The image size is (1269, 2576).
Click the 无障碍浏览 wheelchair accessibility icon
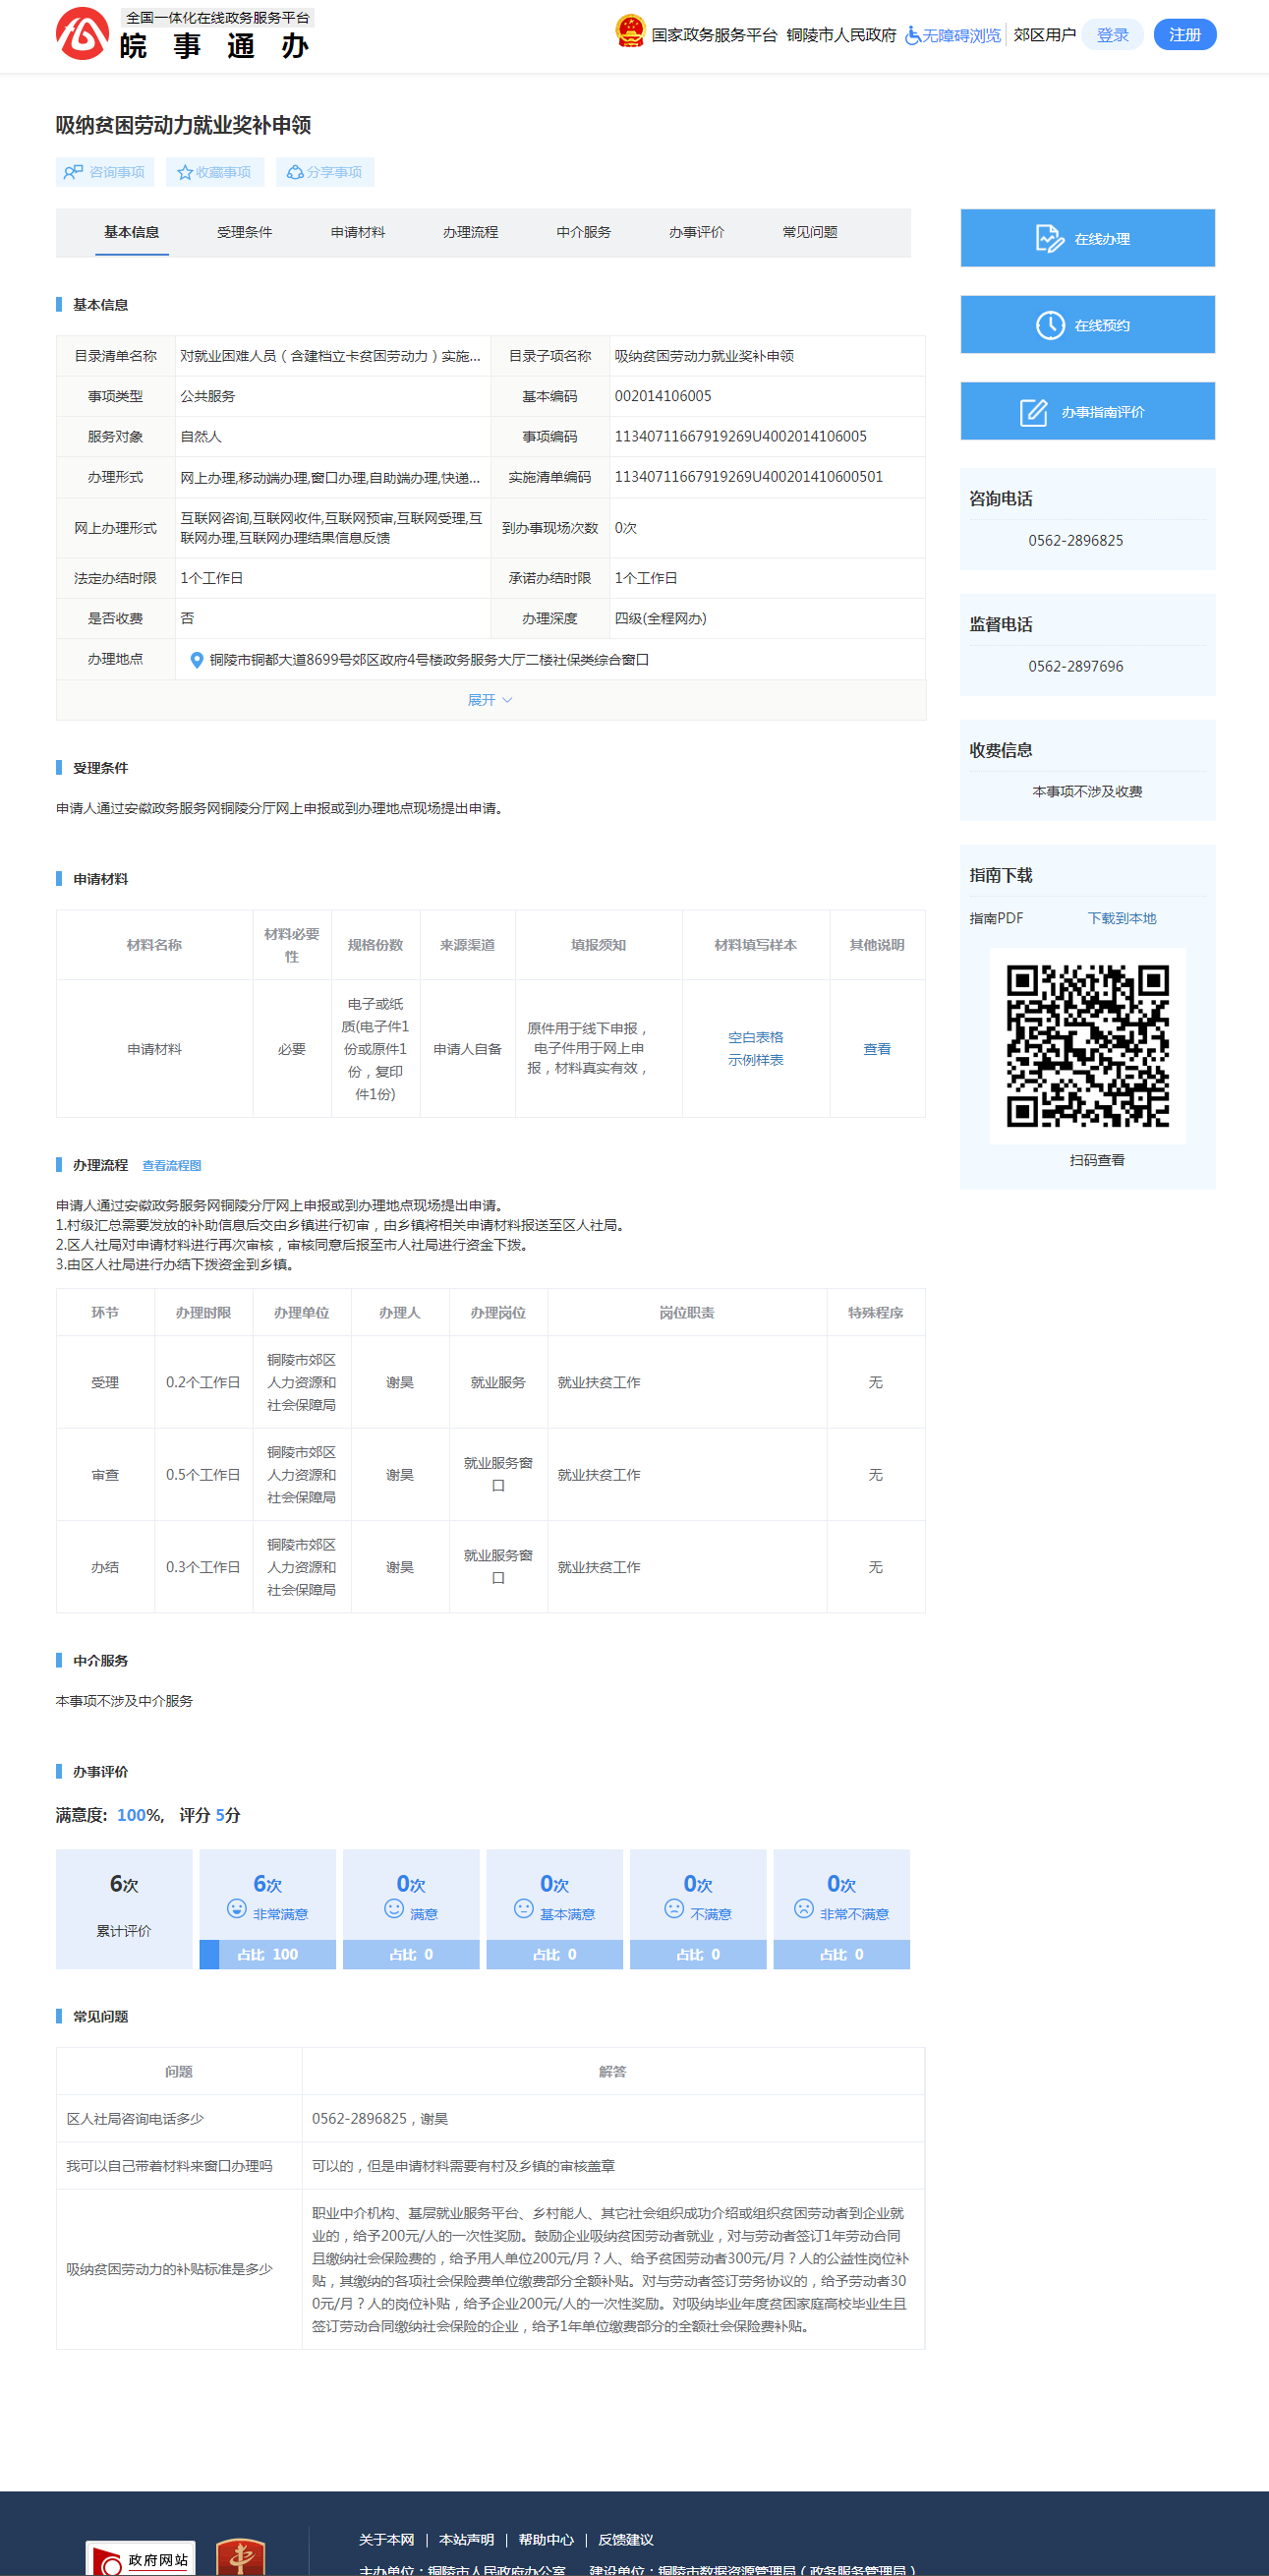(x=912, y=36)
